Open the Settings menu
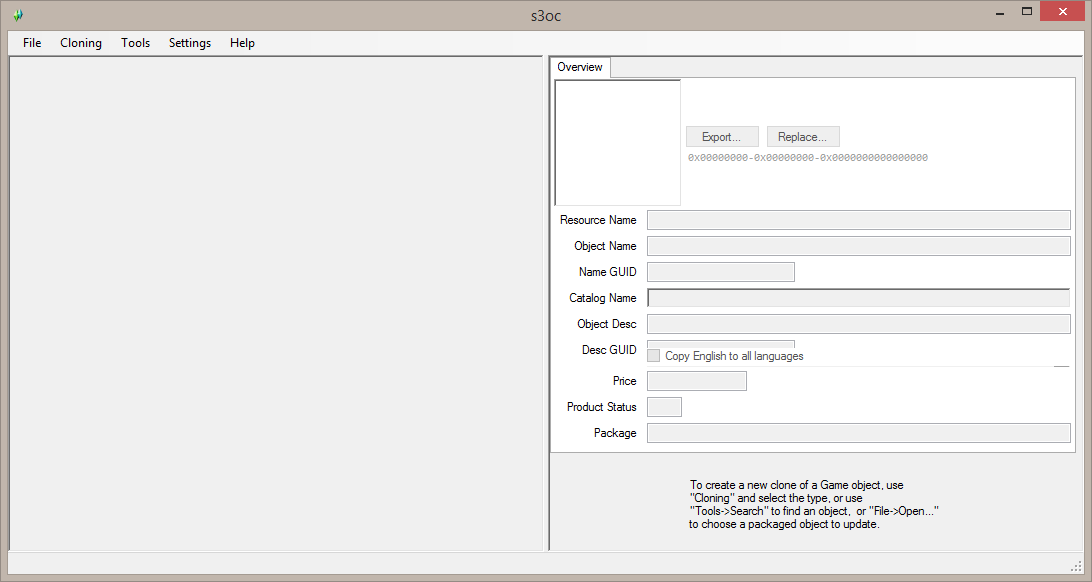 pyautogui.click(x=189, y=42)
